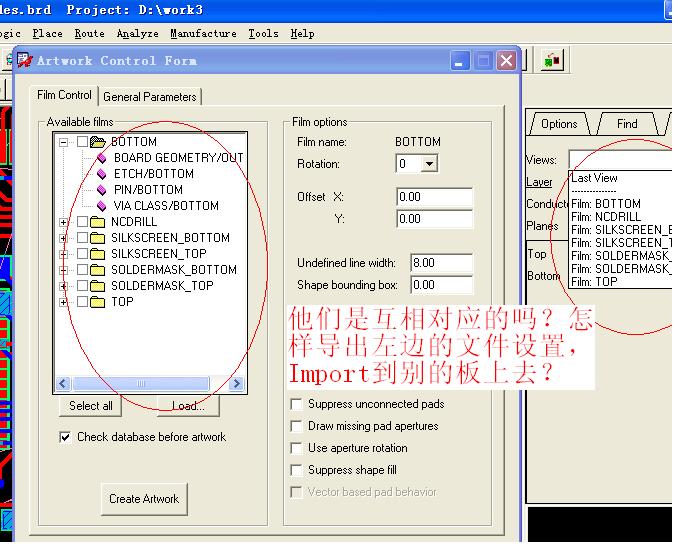Choose Film: NCDRILL in Views list
The height and width of the screenshot is (544, 674).
click(x=621, y=217)
